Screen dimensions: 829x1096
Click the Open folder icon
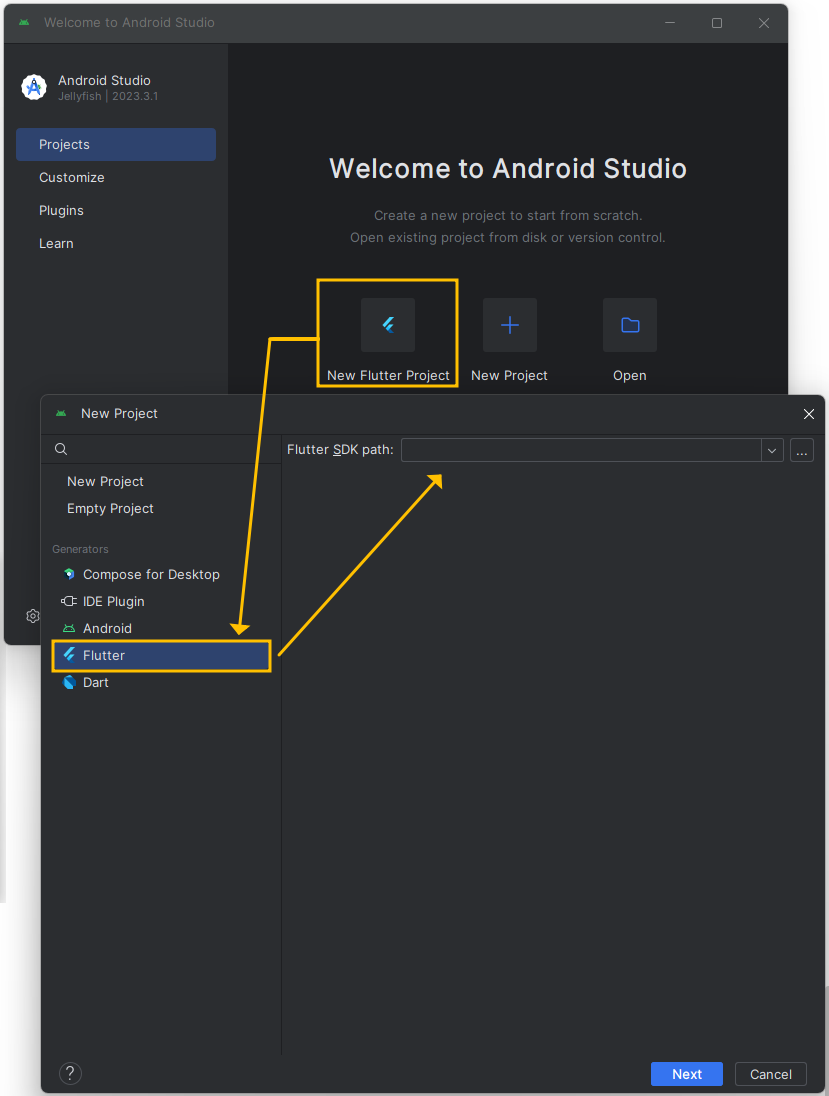pyautogui.click(x=630, y=325)
